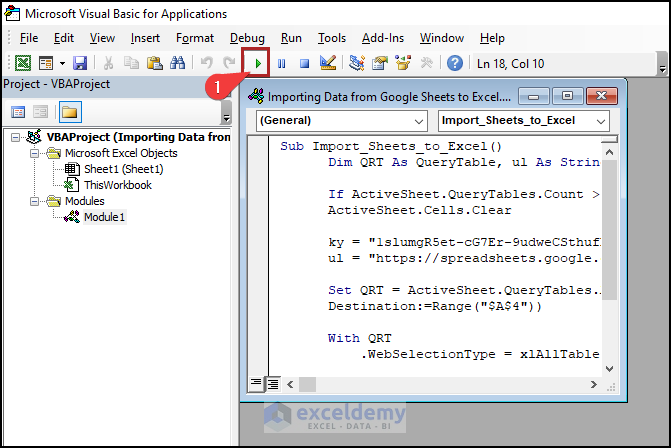Save the workbook with the floppy icon
This screenshot has height=448, width=671.
(80, 63)
